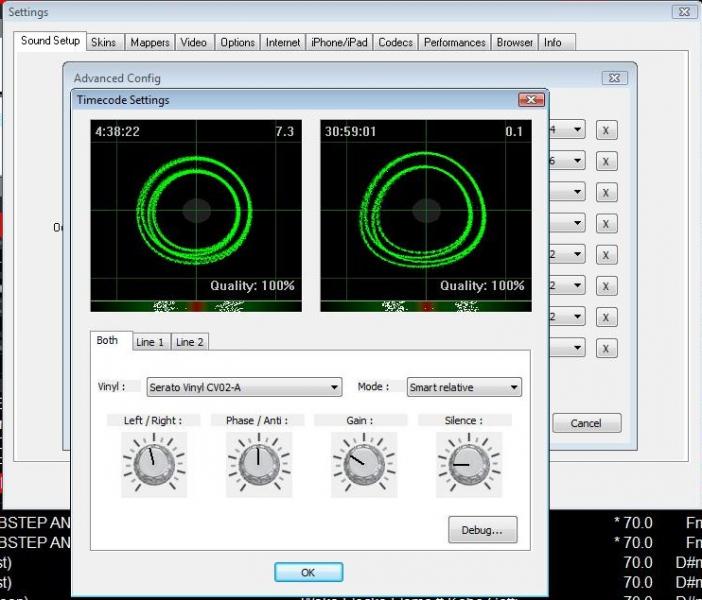
Task: Open the iPhone/iPad tab
Action: tap(339, 42)
